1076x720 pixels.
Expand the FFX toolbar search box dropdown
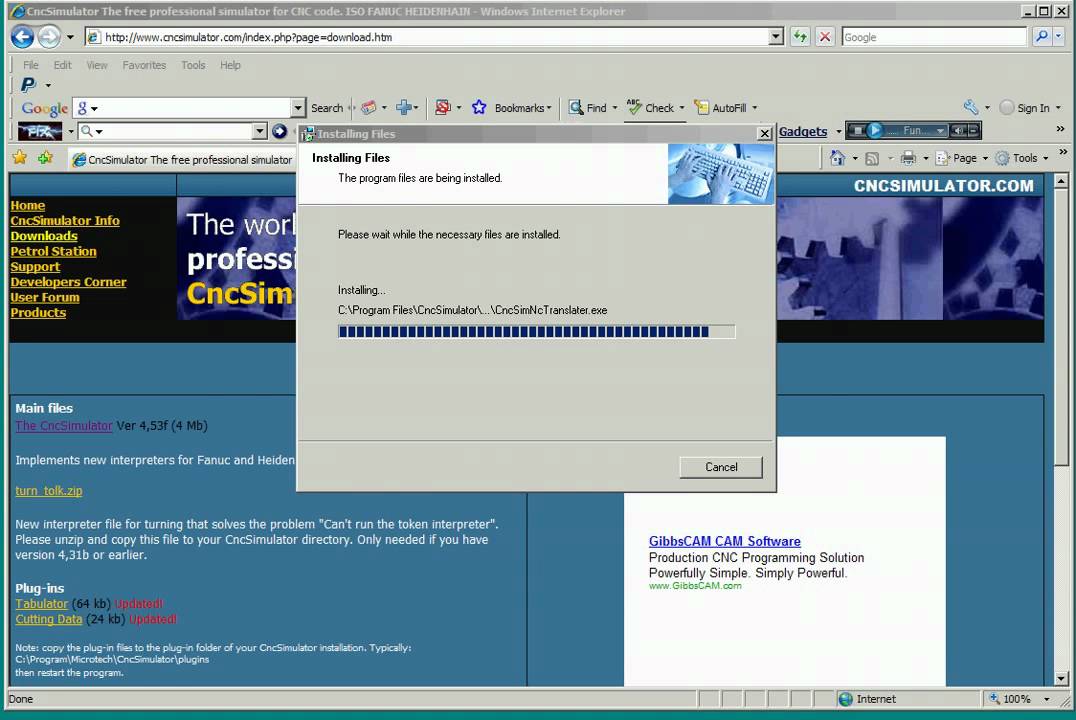click(259, 131)
